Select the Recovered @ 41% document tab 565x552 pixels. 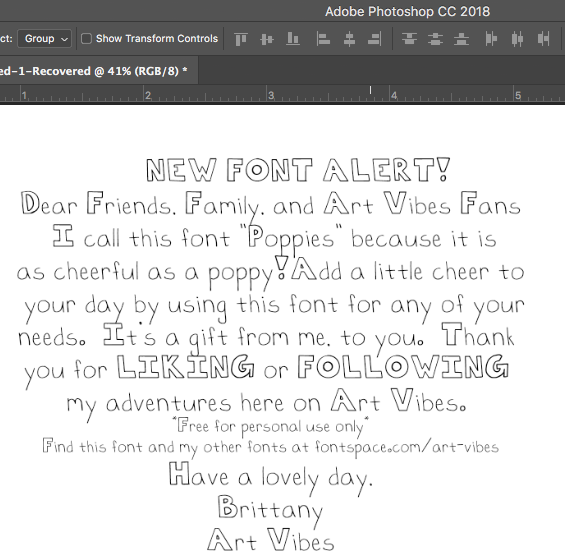(94, 71)
